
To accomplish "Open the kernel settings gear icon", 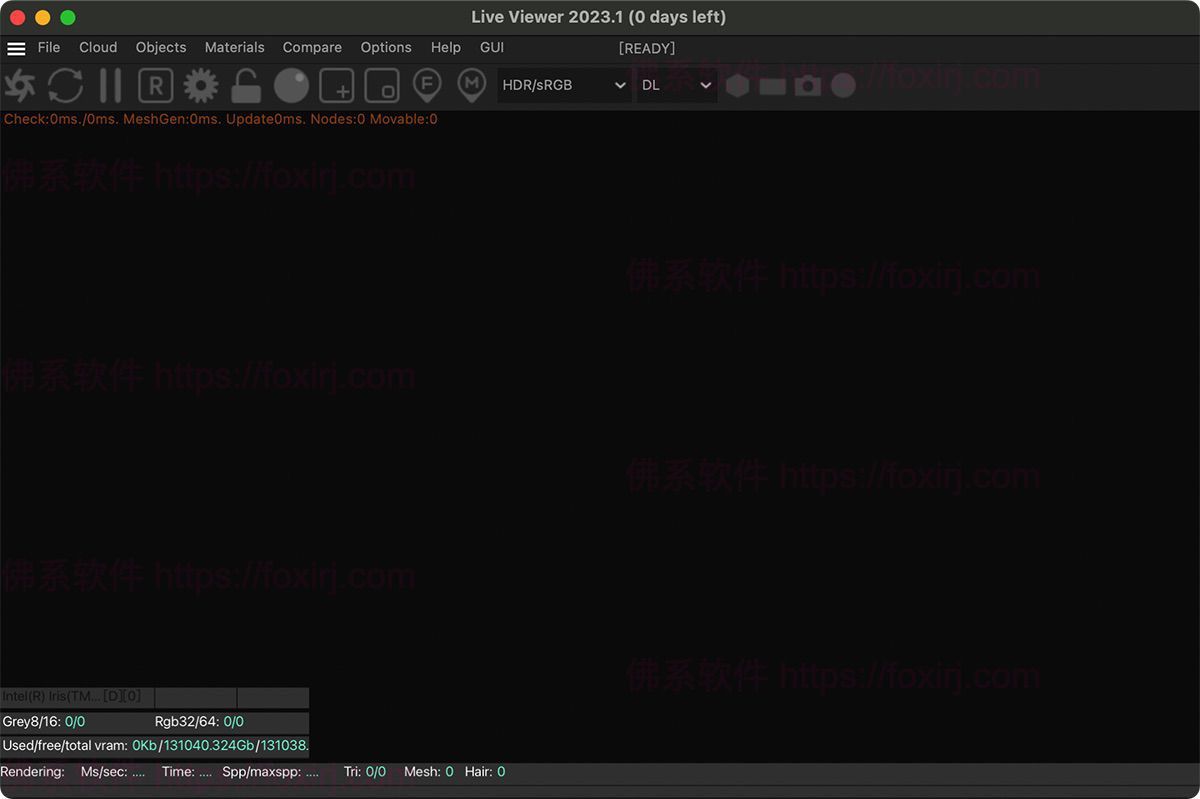I will pos(200,85).
